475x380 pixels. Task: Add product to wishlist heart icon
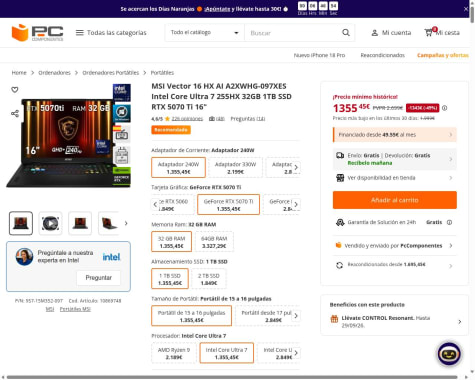pyautogui.click(x=15, y=90)
